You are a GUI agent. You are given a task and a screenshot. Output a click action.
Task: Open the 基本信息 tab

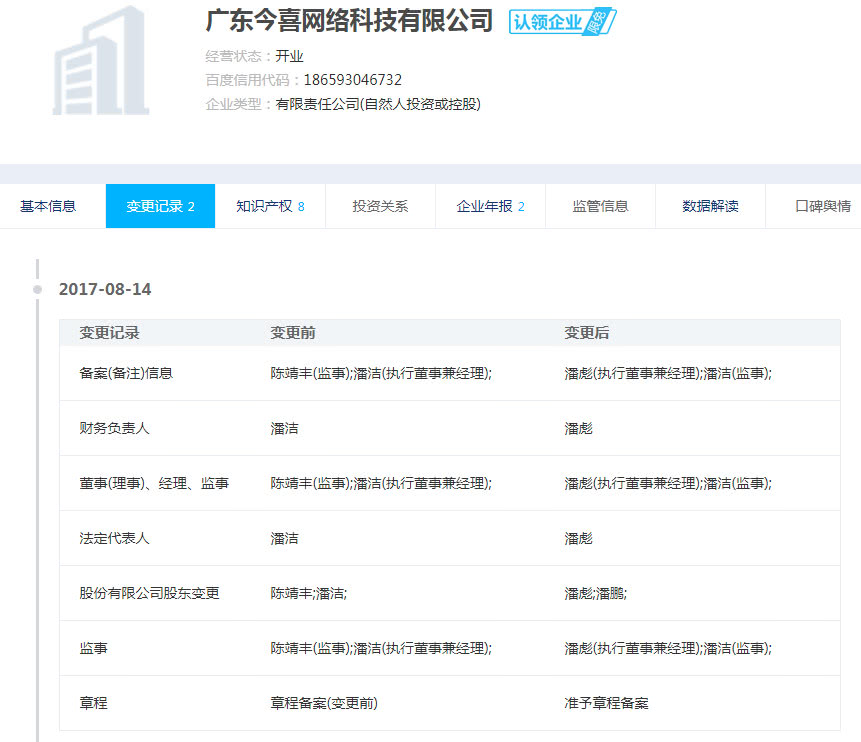pyautogui.click(x=48, y=206)
